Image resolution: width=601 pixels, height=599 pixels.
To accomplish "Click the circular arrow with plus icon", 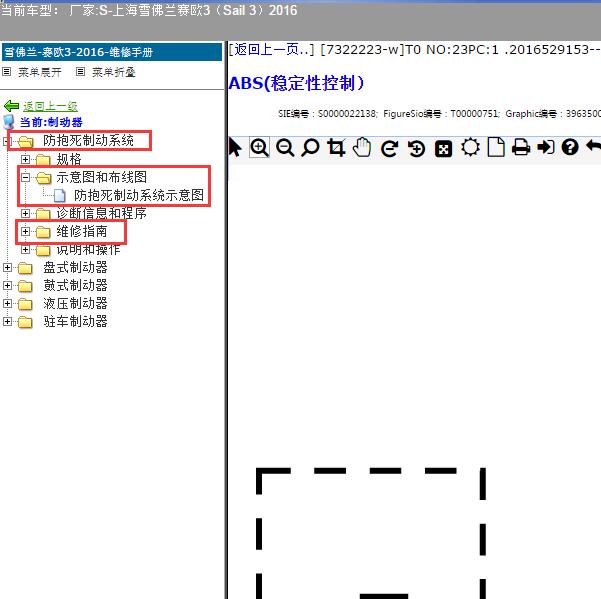I will tap(416, 148).
